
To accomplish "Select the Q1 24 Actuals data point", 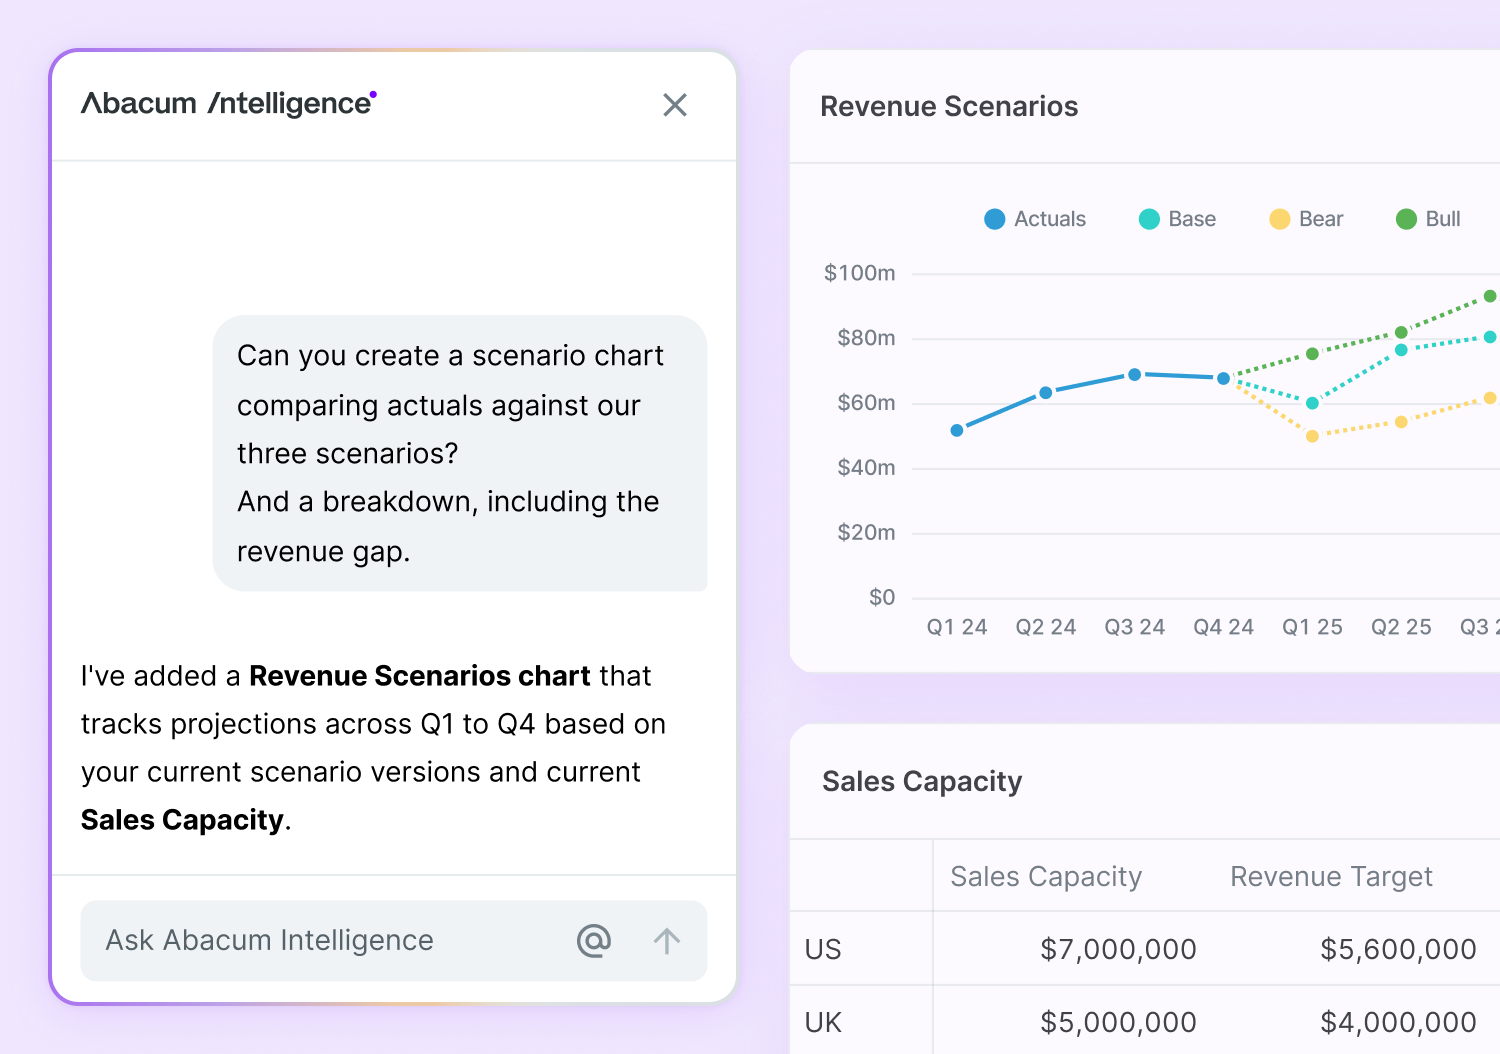I will 957,430.
